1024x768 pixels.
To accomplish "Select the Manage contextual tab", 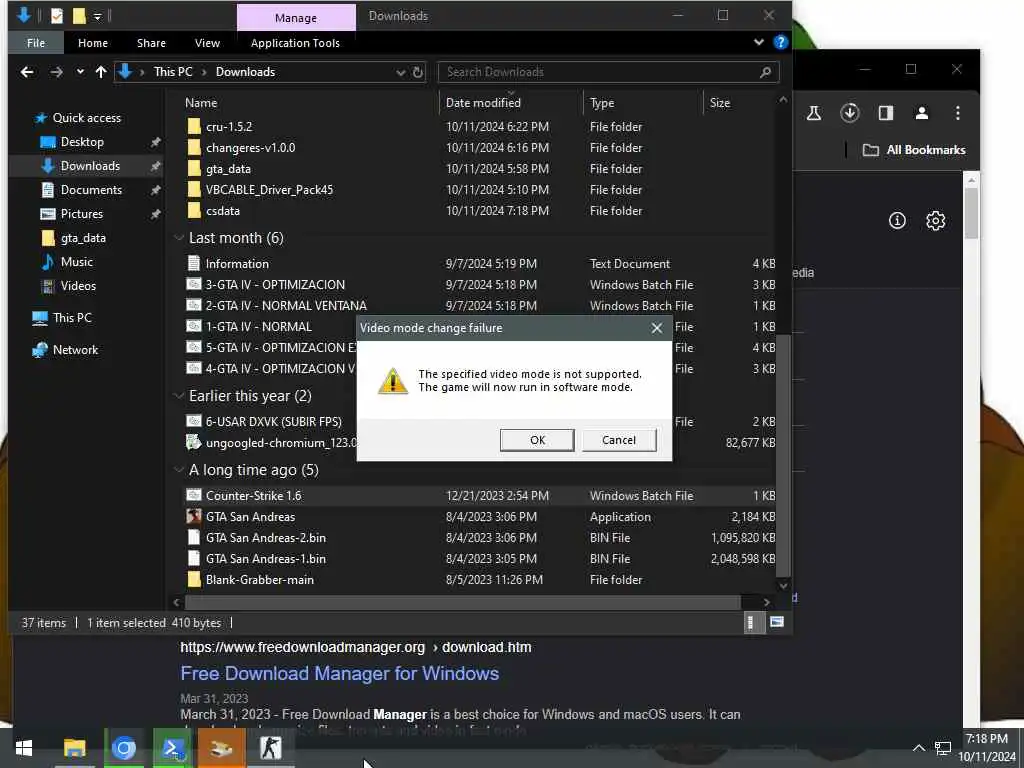I will pos(296,18).
